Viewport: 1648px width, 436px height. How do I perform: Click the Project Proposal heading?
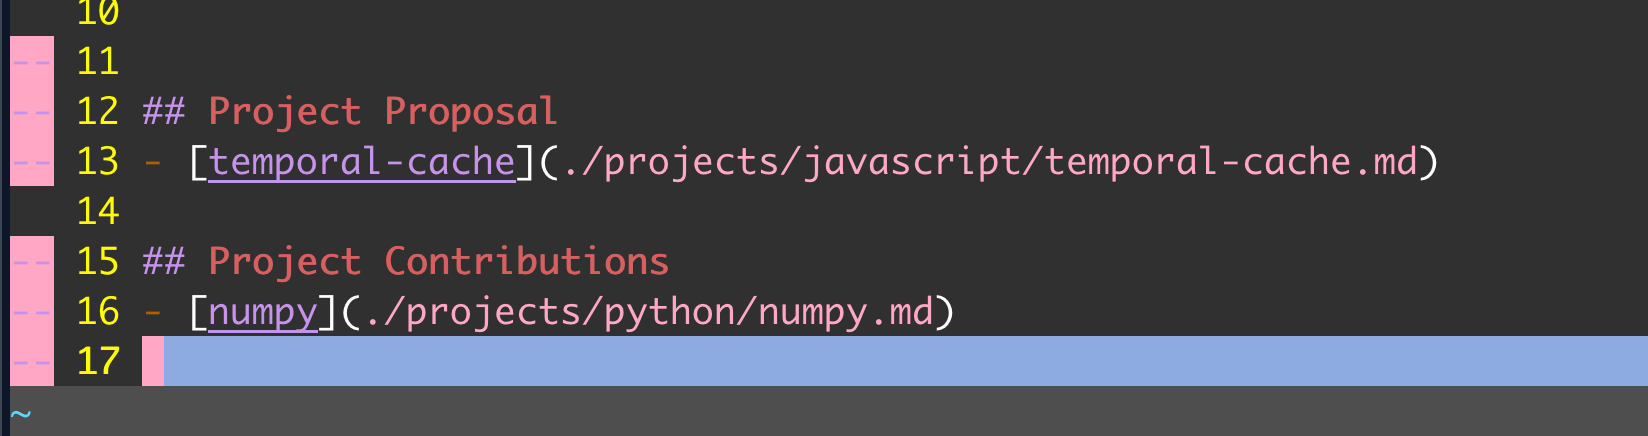[x=382, y=112]
